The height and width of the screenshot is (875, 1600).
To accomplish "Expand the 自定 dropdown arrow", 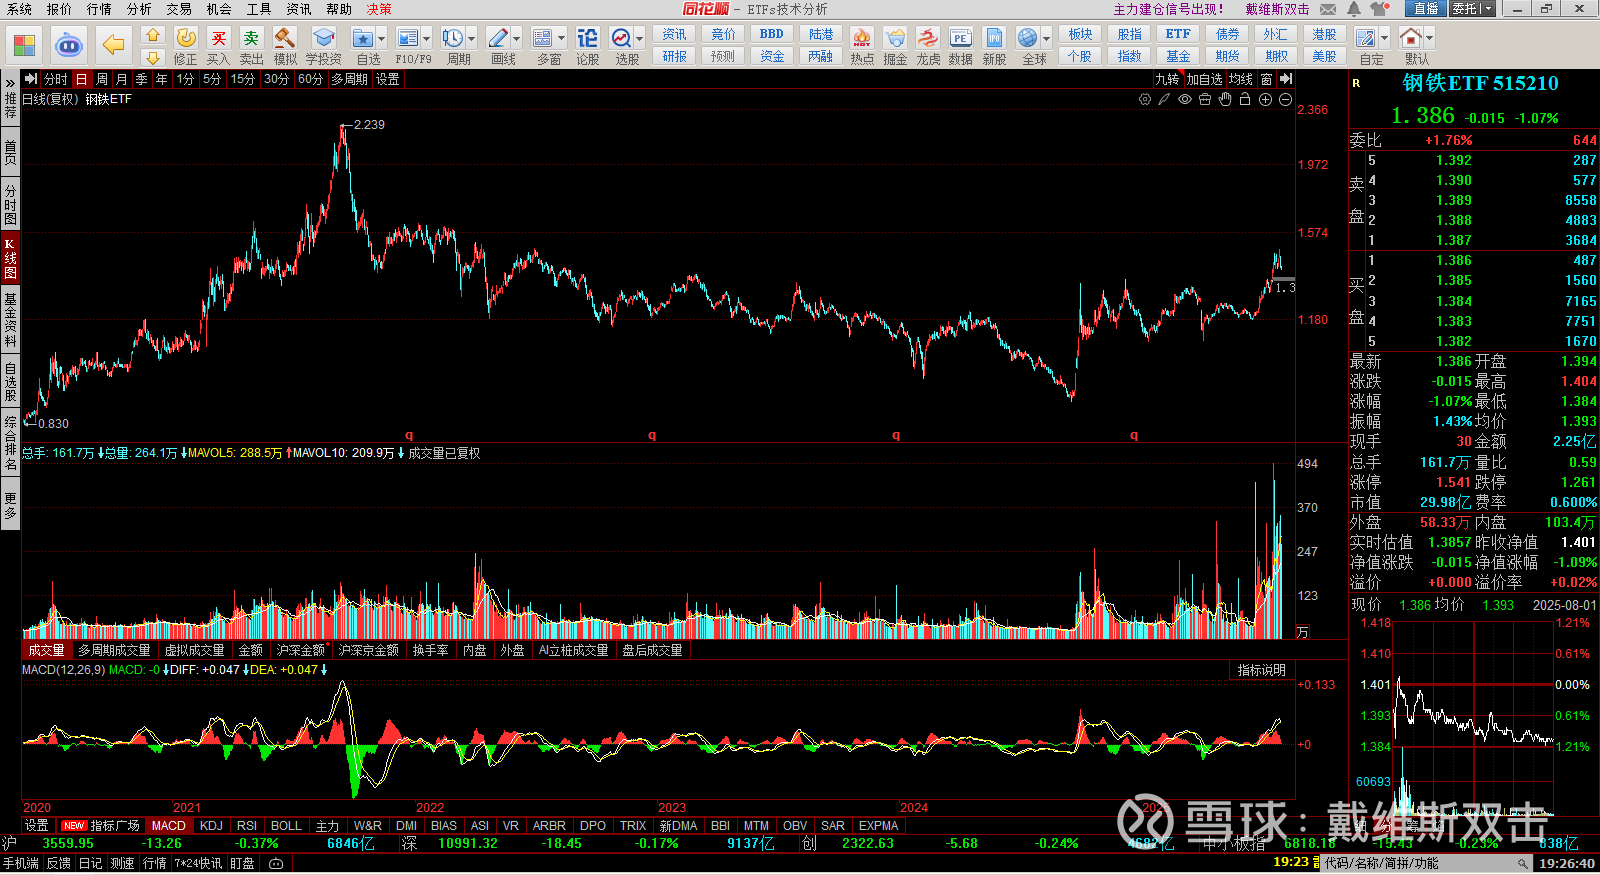I will pos(1384,39).
